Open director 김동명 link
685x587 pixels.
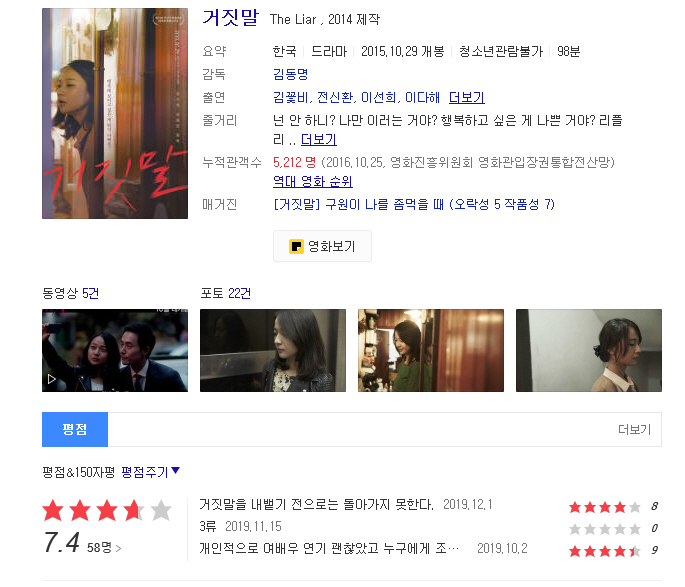click(291, 74)
